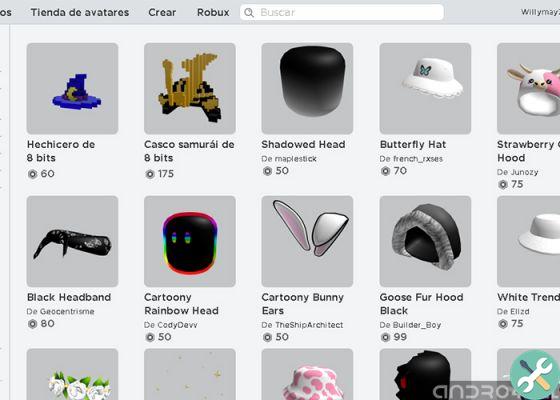The image size is (560, 400).
Task: Open the Tienda de avatares menu
Action: [x=80, y=12]
